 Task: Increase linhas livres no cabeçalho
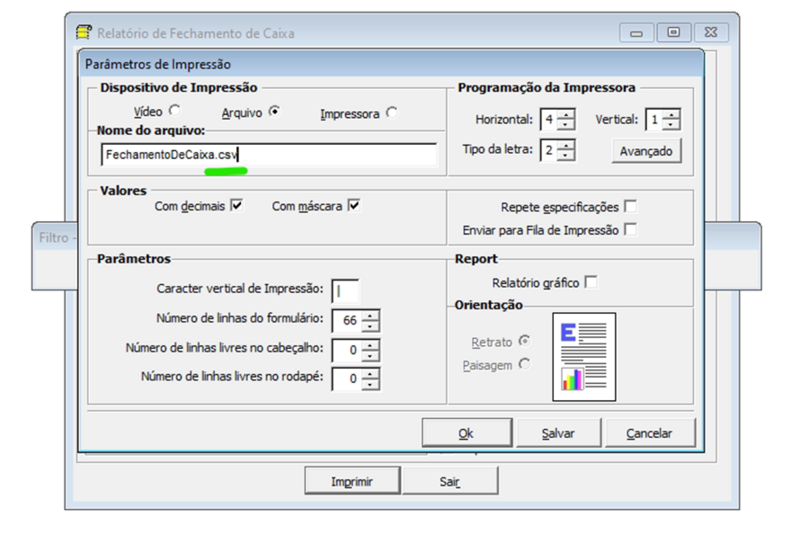point(370,345)
